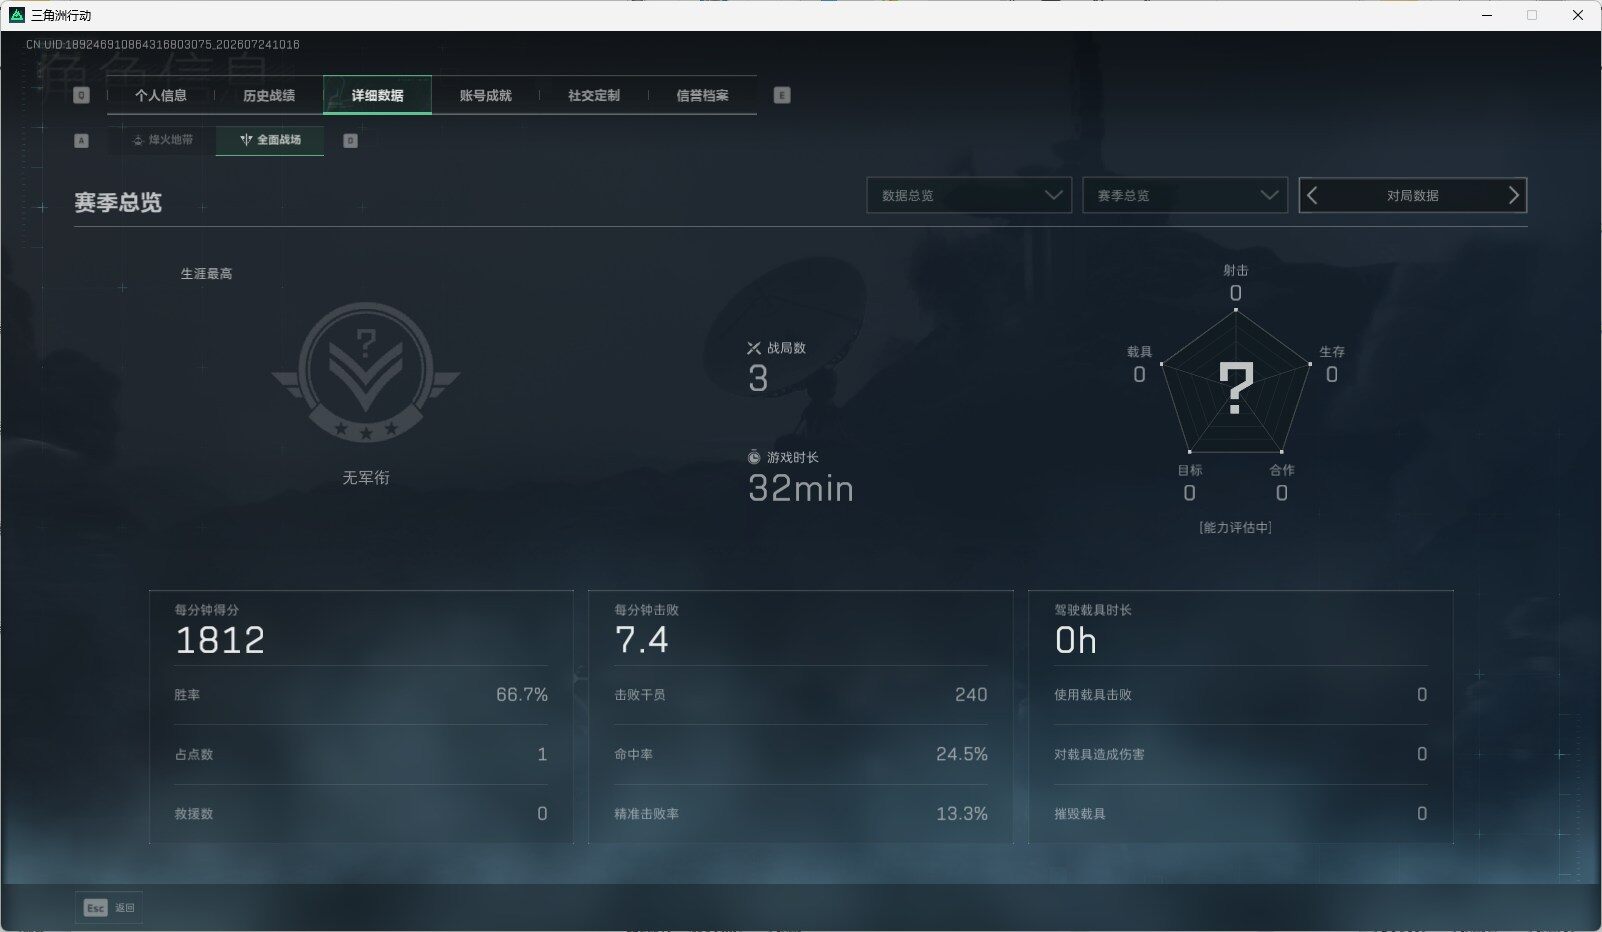
Task: Click the question mark in ability radar
Action: coord(1236,389)
